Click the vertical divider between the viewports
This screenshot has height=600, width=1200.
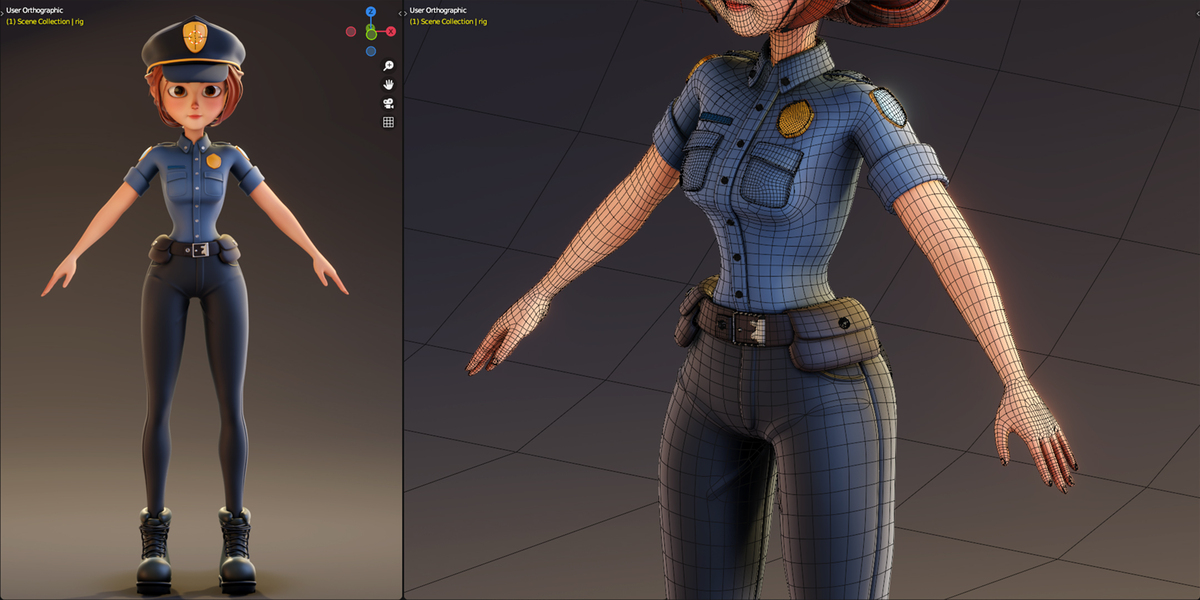tap(402, 300)
